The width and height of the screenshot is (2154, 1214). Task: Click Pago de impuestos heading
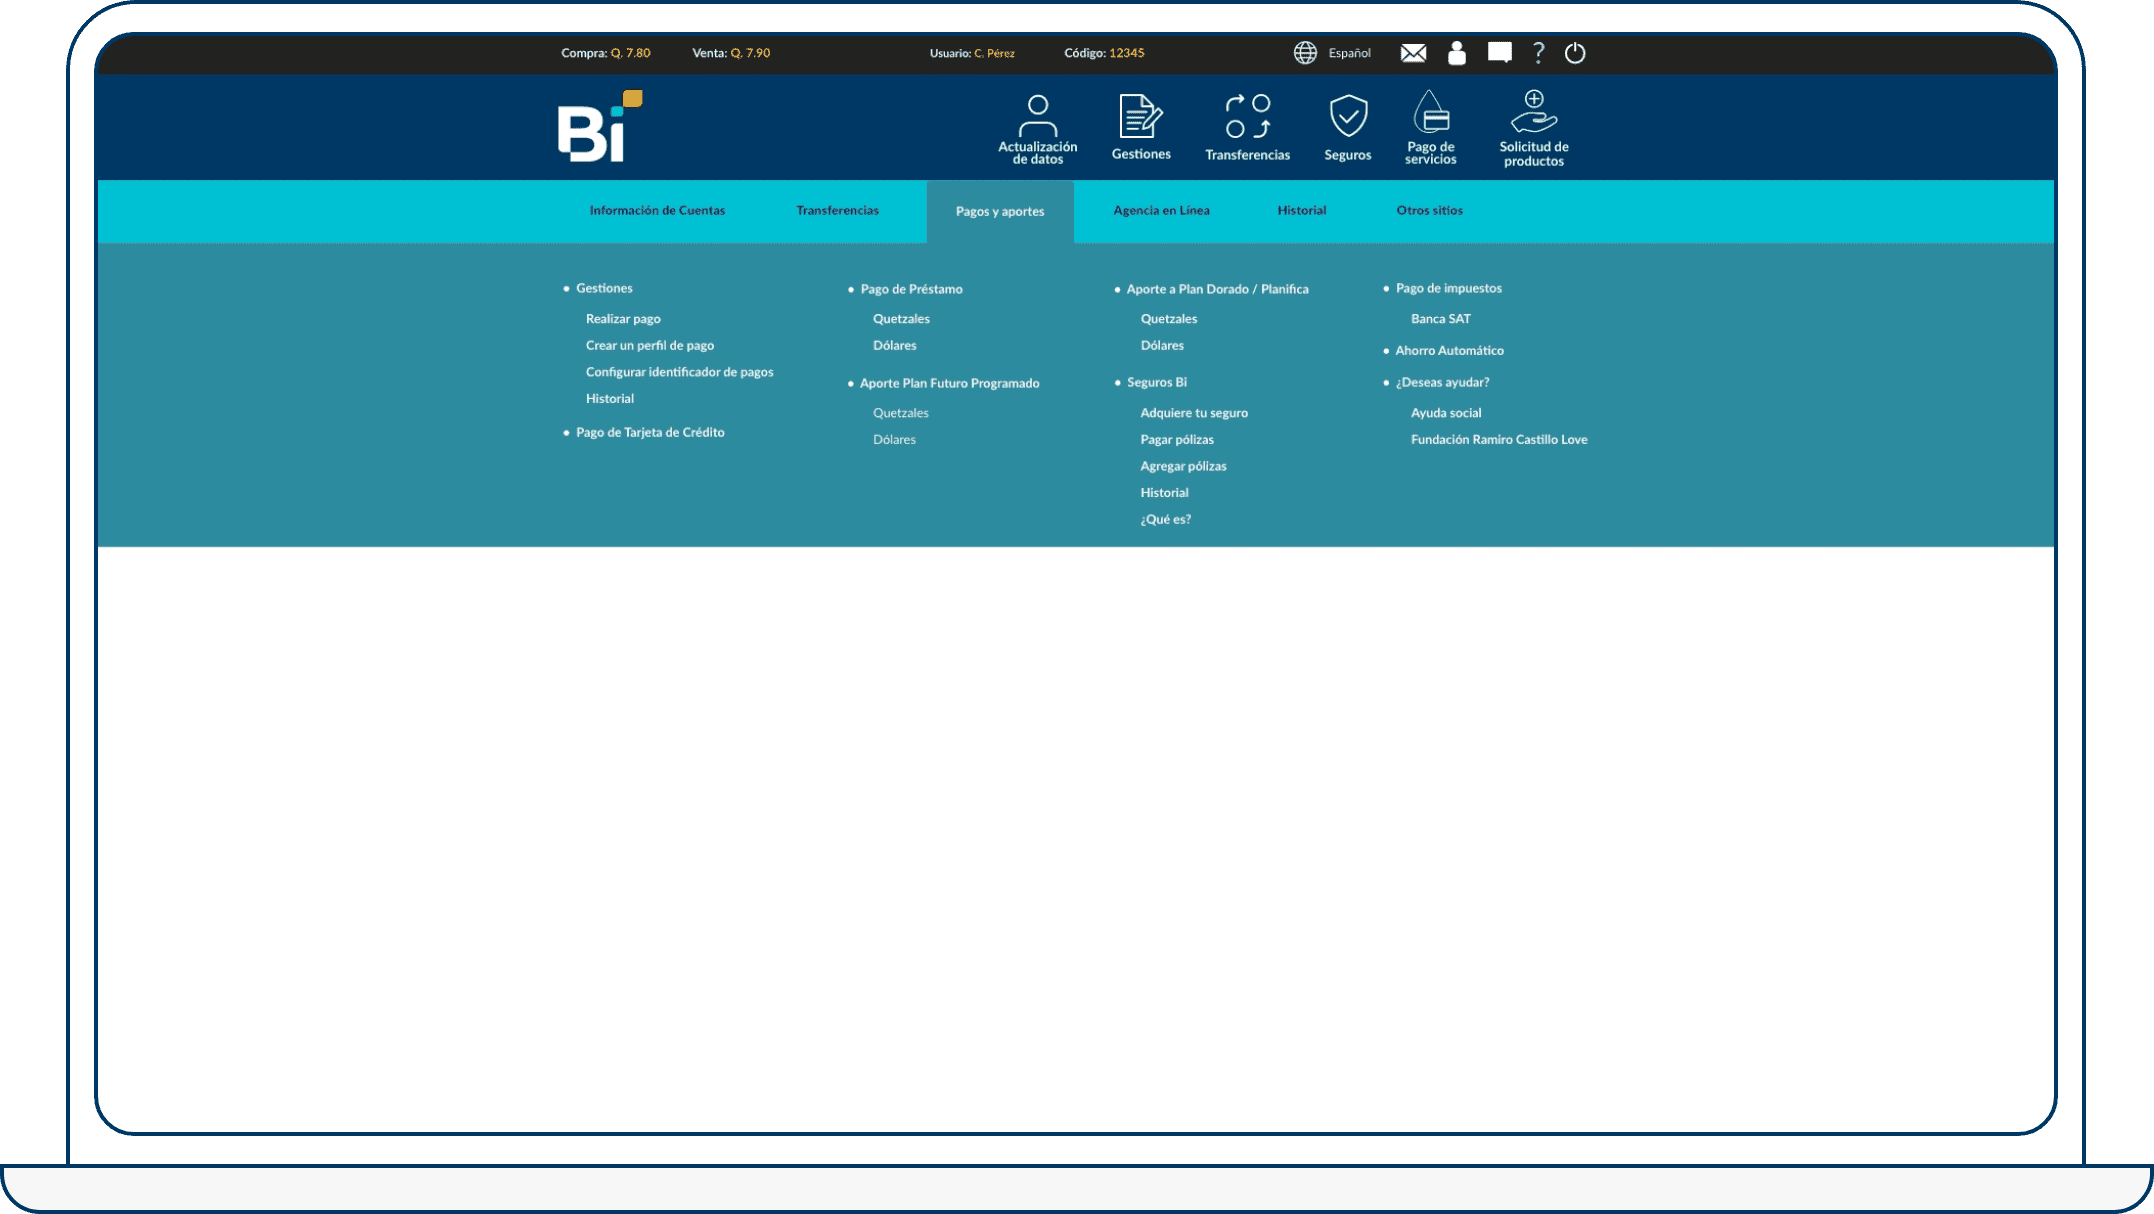click(1448, 288)
